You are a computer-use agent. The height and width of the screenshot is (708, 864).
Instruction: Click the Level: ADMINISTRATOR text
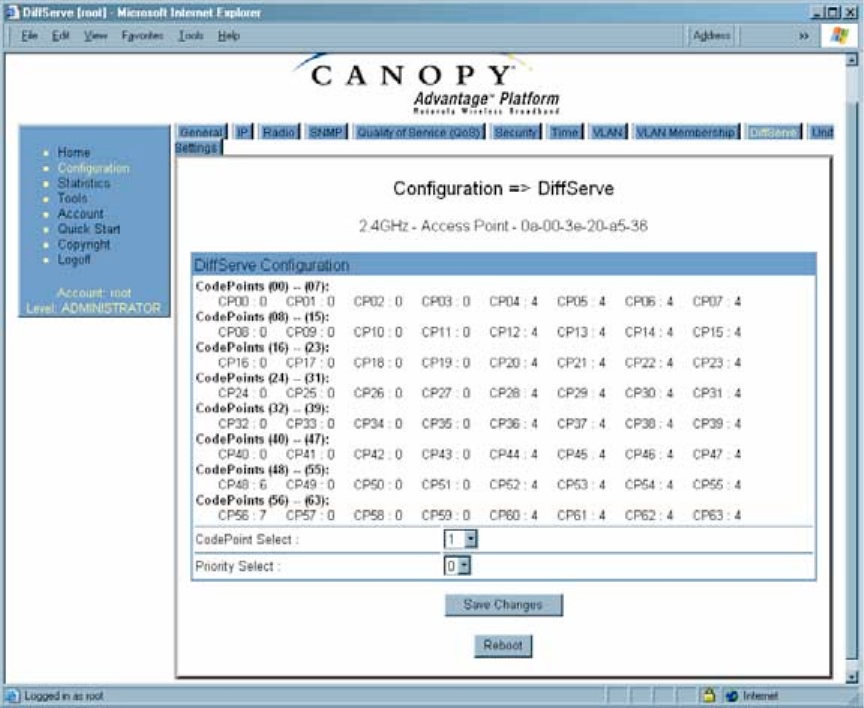(x=94, y=308)
